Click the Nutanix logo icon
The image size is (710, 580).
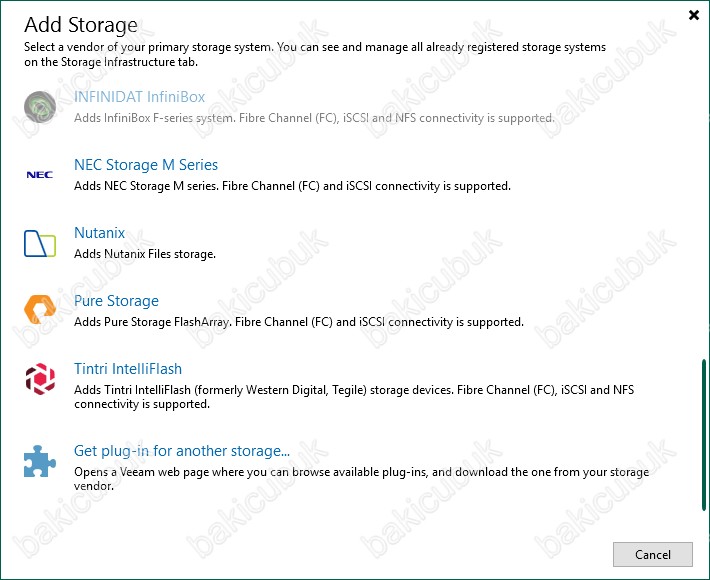coord(40,243)
